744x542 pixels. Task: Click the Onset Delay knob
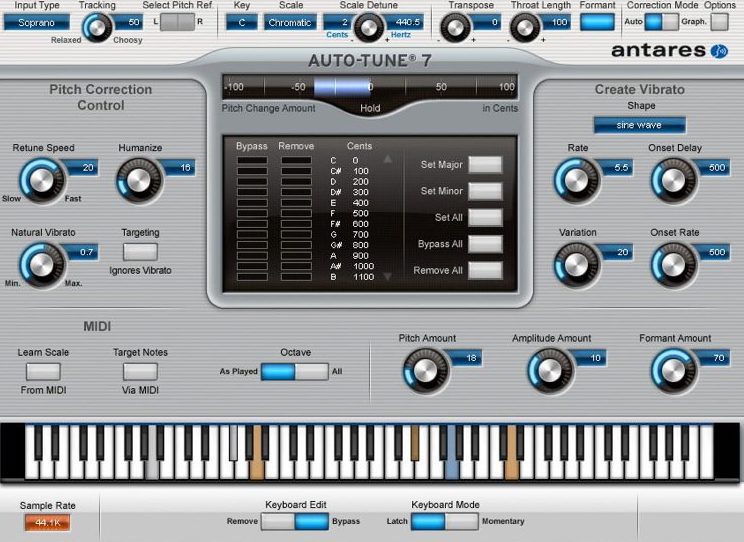tap(673, 181)
